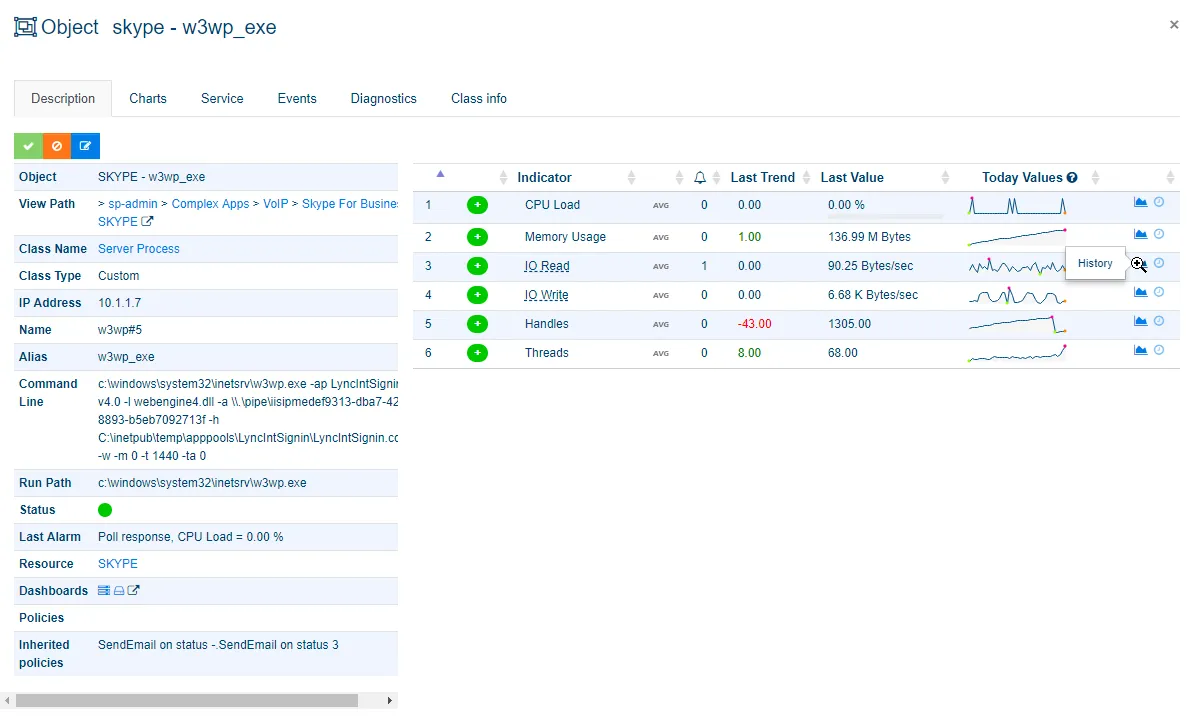Sort table by Last Trend column arrows
This screenshot has height=720, width=1187.
pyautogui.click(x=806, y=178)
